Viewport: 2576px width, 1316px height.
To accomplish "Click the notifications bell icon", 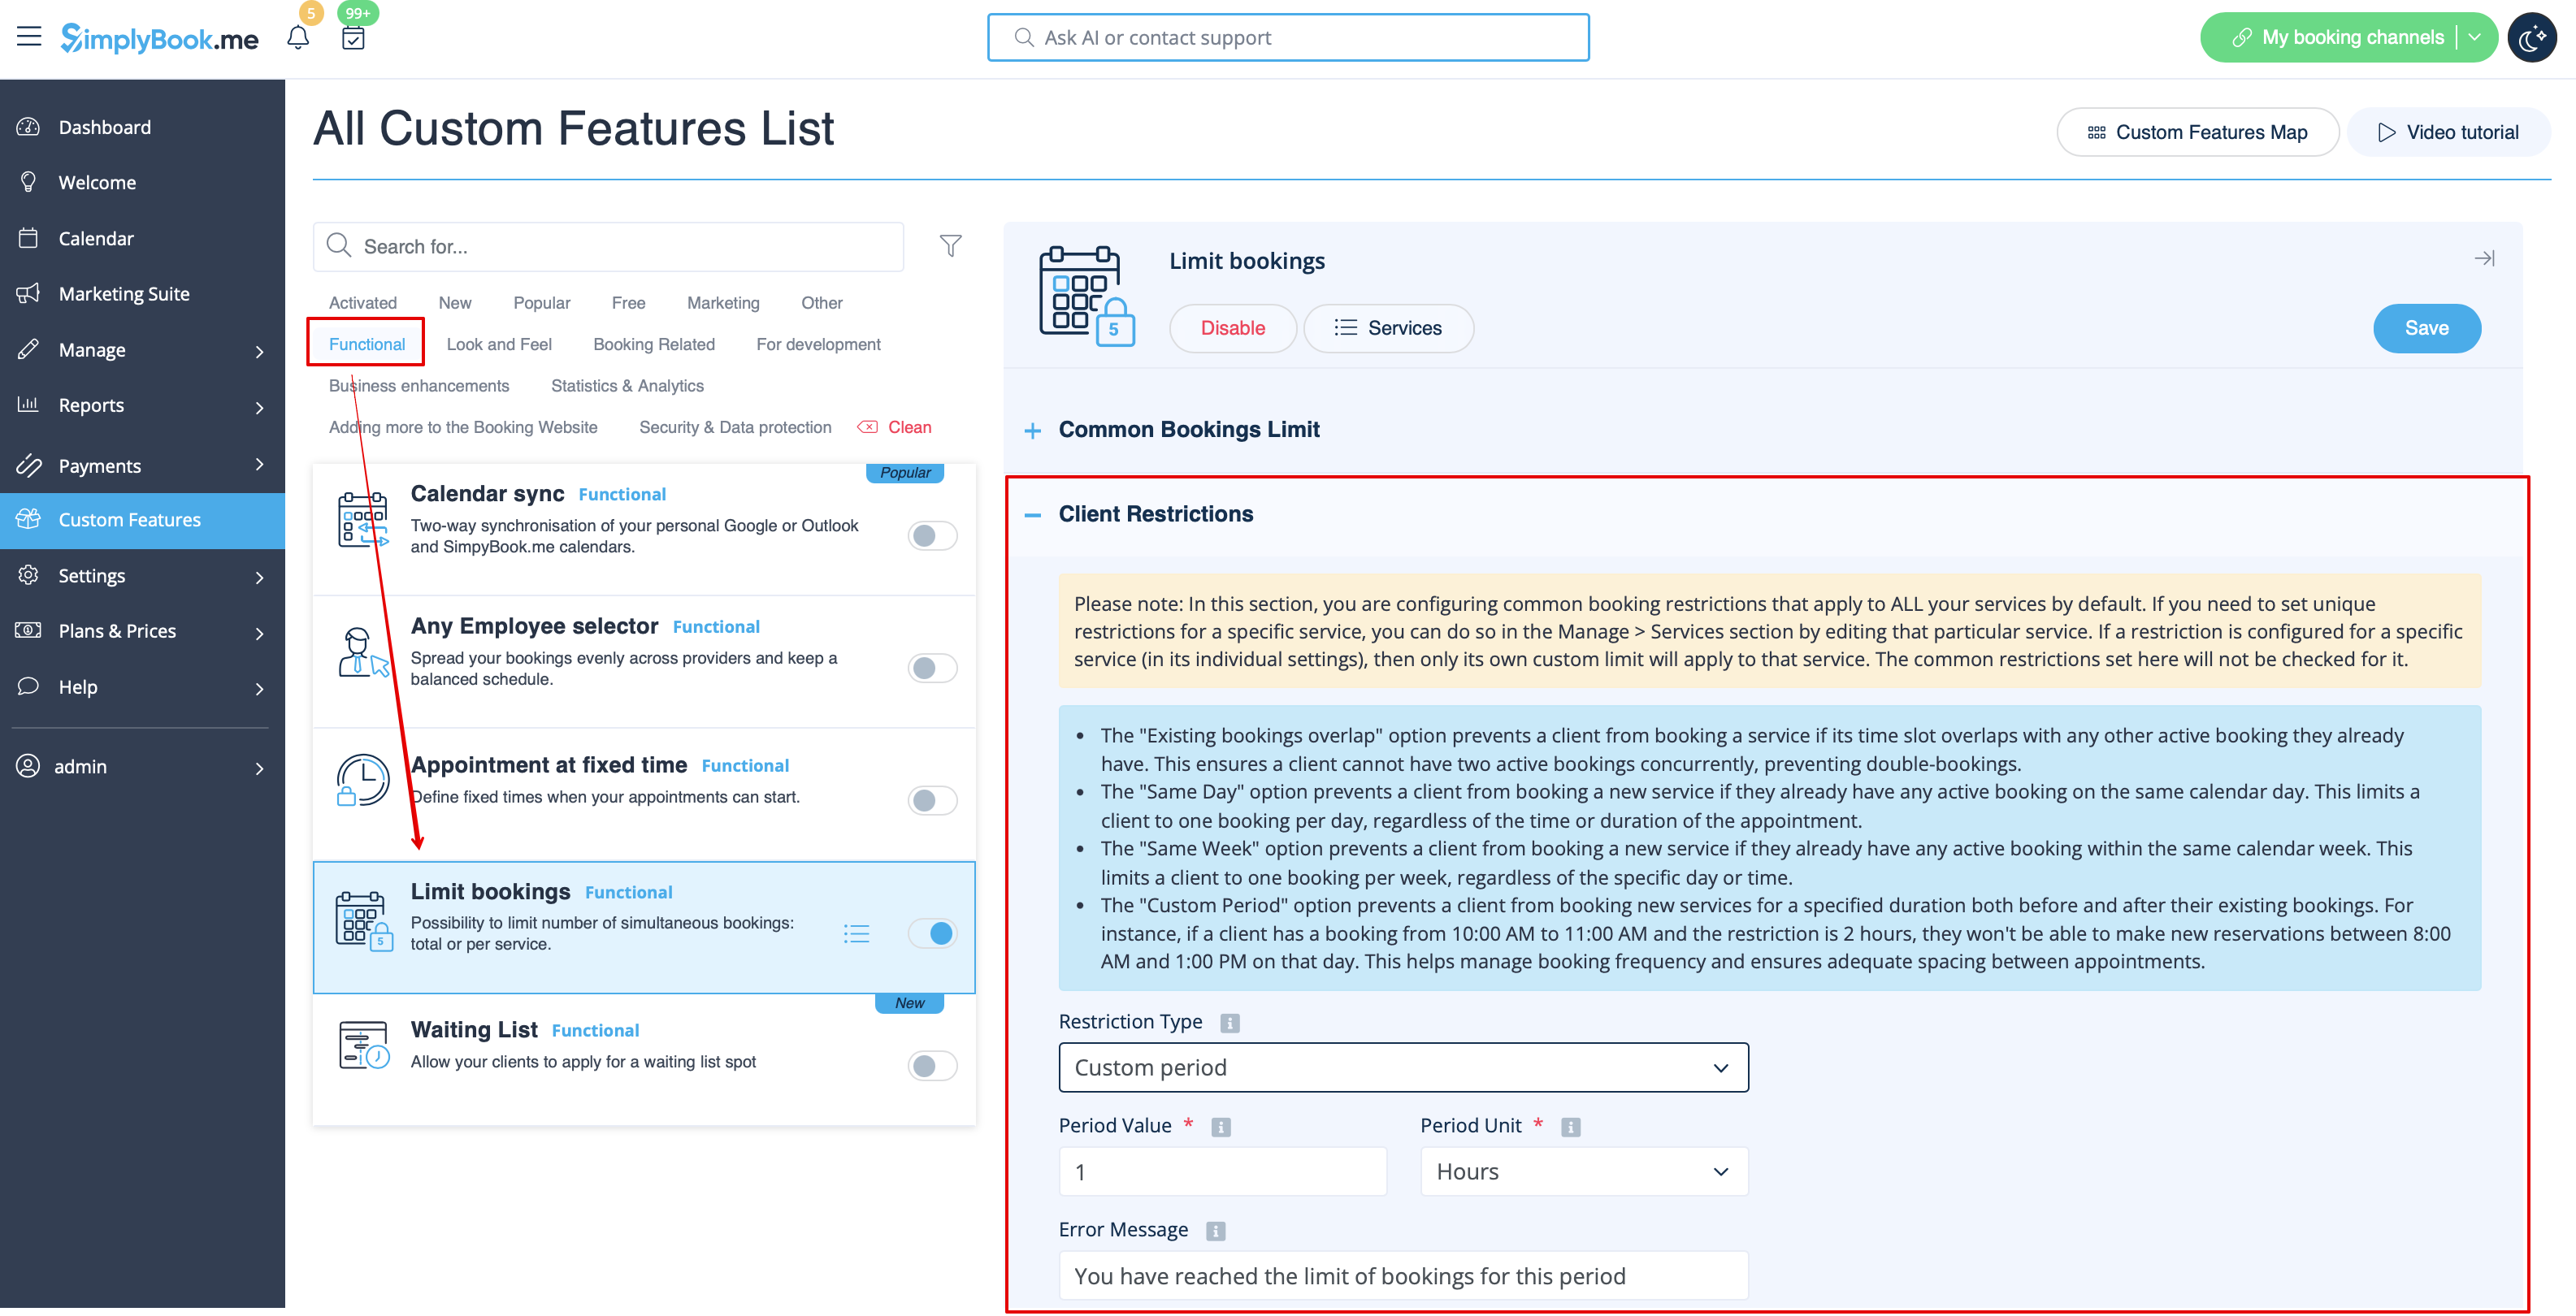I will click(x=297, y=38).
